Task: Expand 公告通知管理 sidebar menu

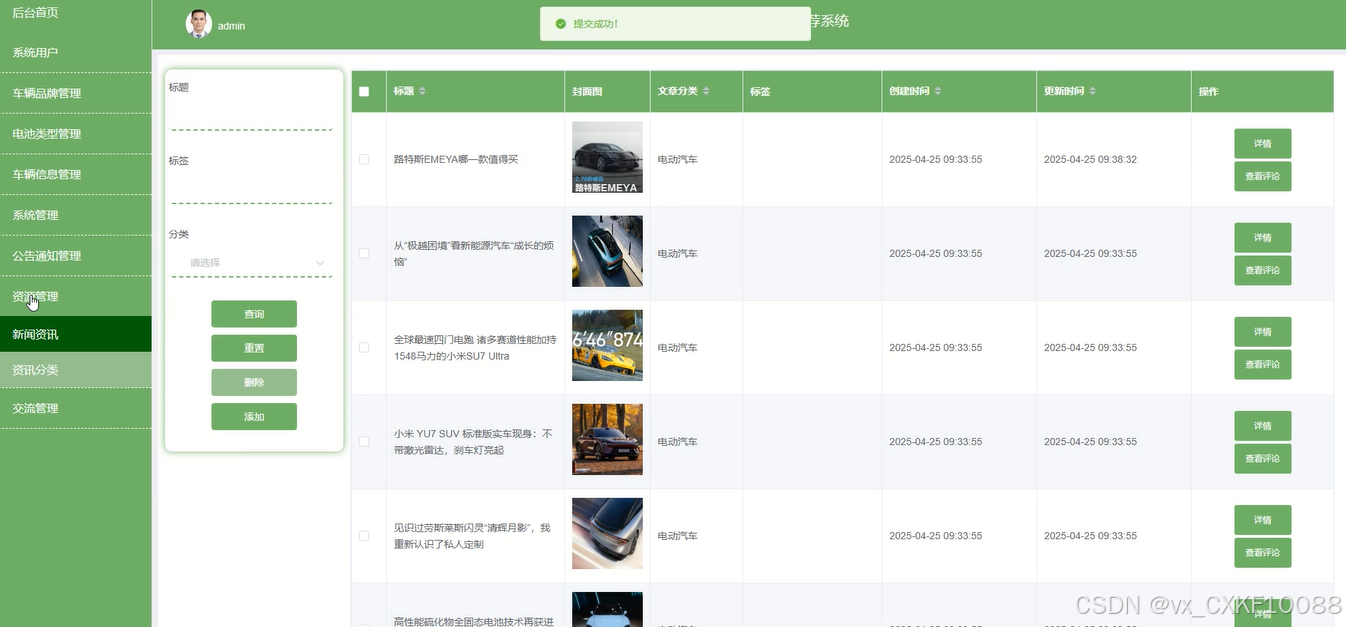Action: coord(76,255)
